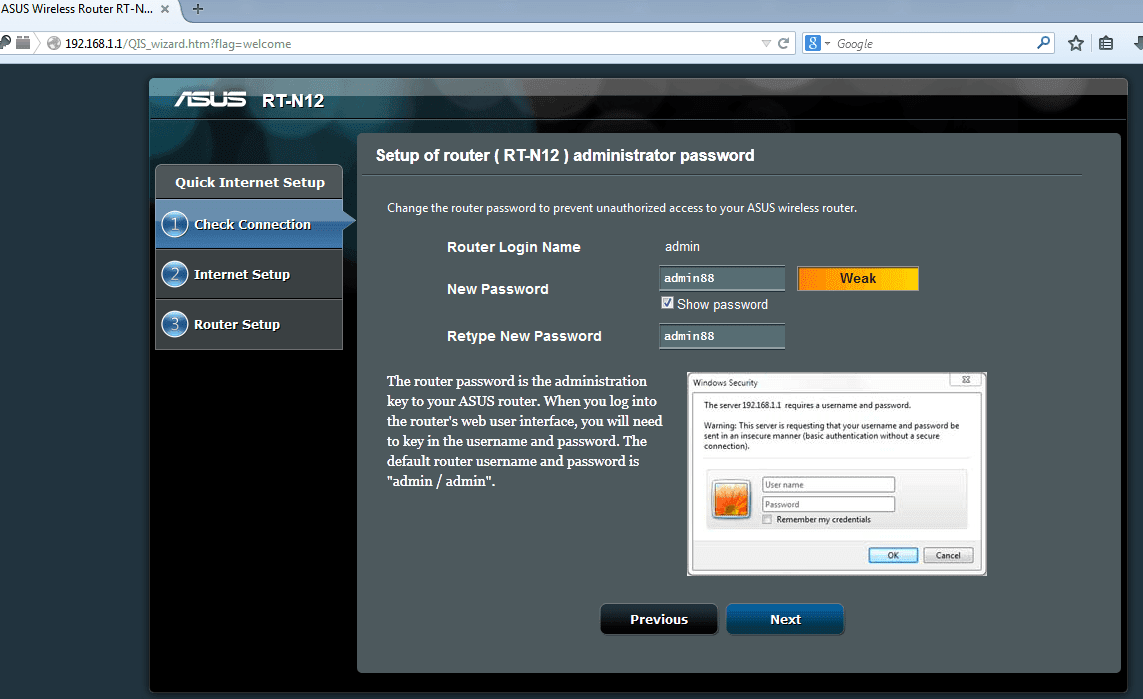Click the 'Retype New Password' label
The height and width of the screenshot is (699, 1143).
coord(524,336)
